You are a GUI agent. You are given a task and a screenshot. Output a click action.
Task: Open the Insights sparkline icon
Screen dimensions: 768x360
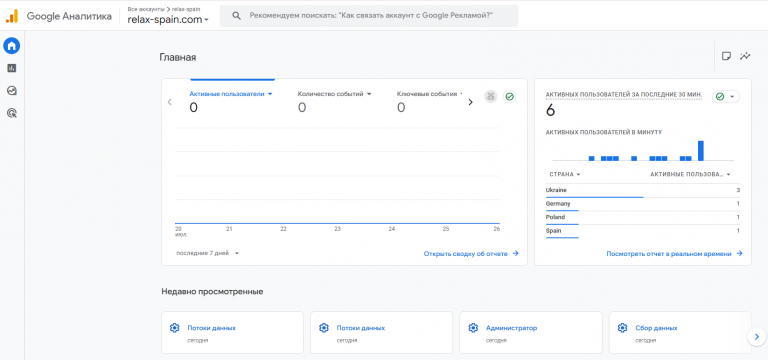click(x=745, y=56)
